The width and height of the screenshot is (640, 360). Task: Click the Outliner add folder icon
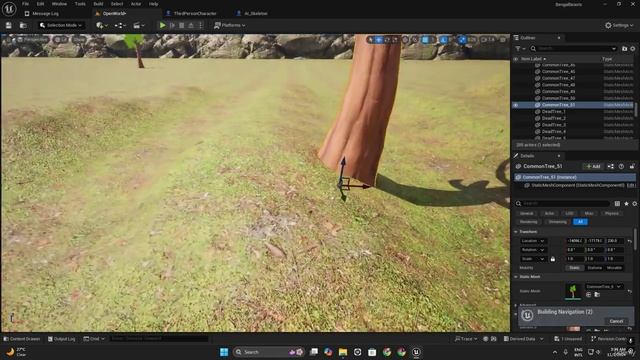(x=624, y=49)
